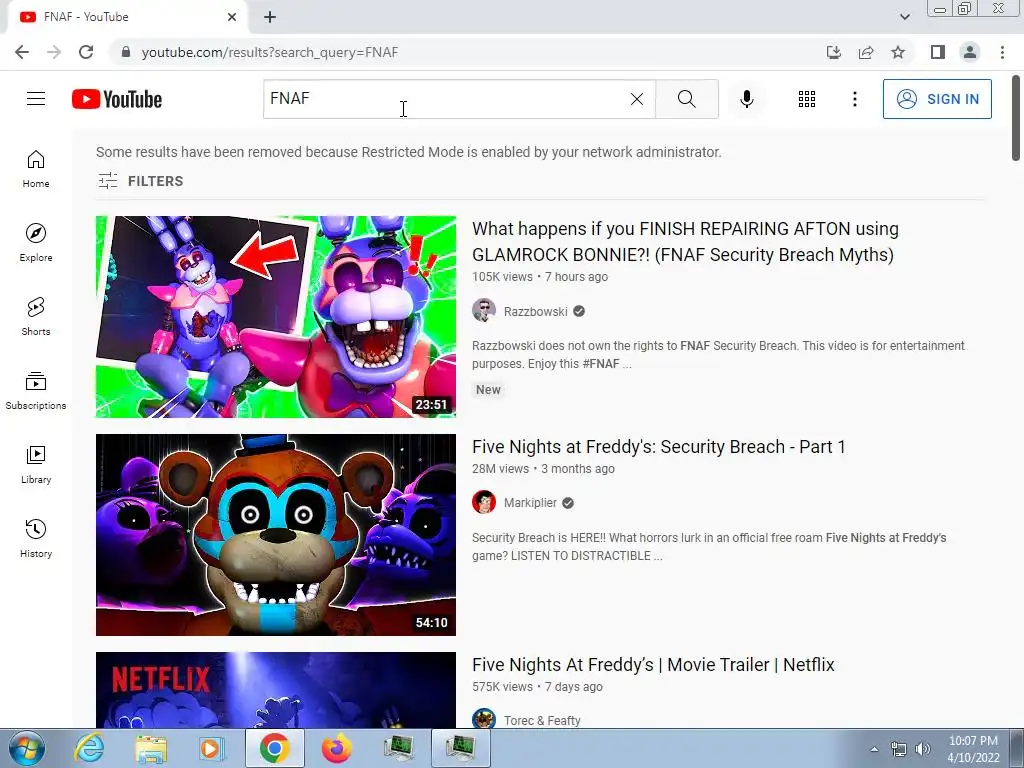This screenshot has width=1024, height=768.
Task: Click the Markiplier channel avatar
Action: 484,502
